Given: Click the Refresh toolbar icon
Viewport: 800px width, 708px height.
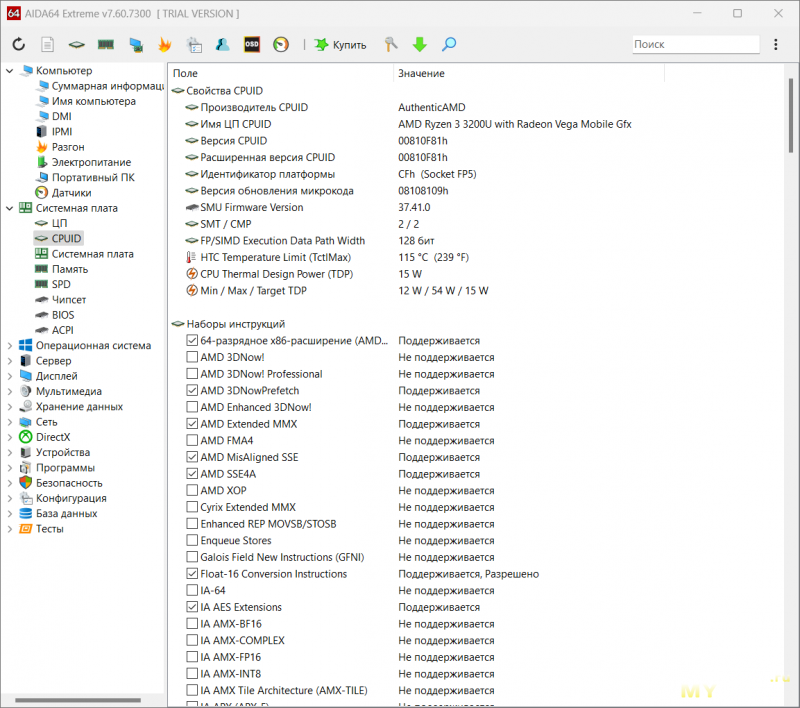Looking at the screenshot, I should tap(19, 44).
